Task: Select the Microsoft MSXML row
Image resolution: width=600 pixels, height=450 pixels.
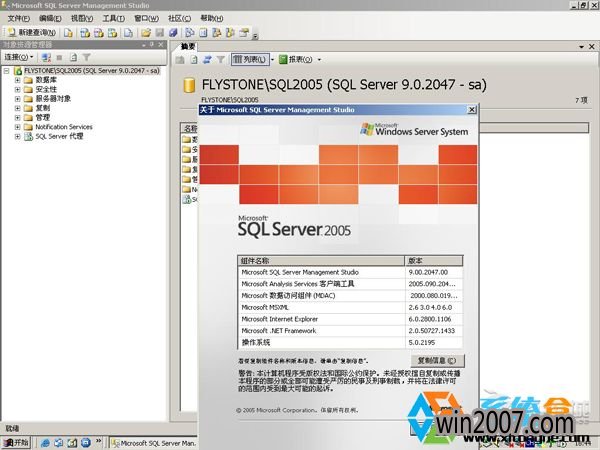Action: point(350,307)
